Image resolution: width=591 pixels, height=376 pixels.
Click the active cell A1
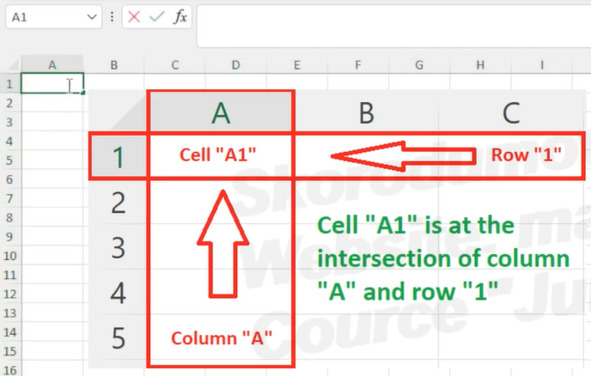click(52, 83)
